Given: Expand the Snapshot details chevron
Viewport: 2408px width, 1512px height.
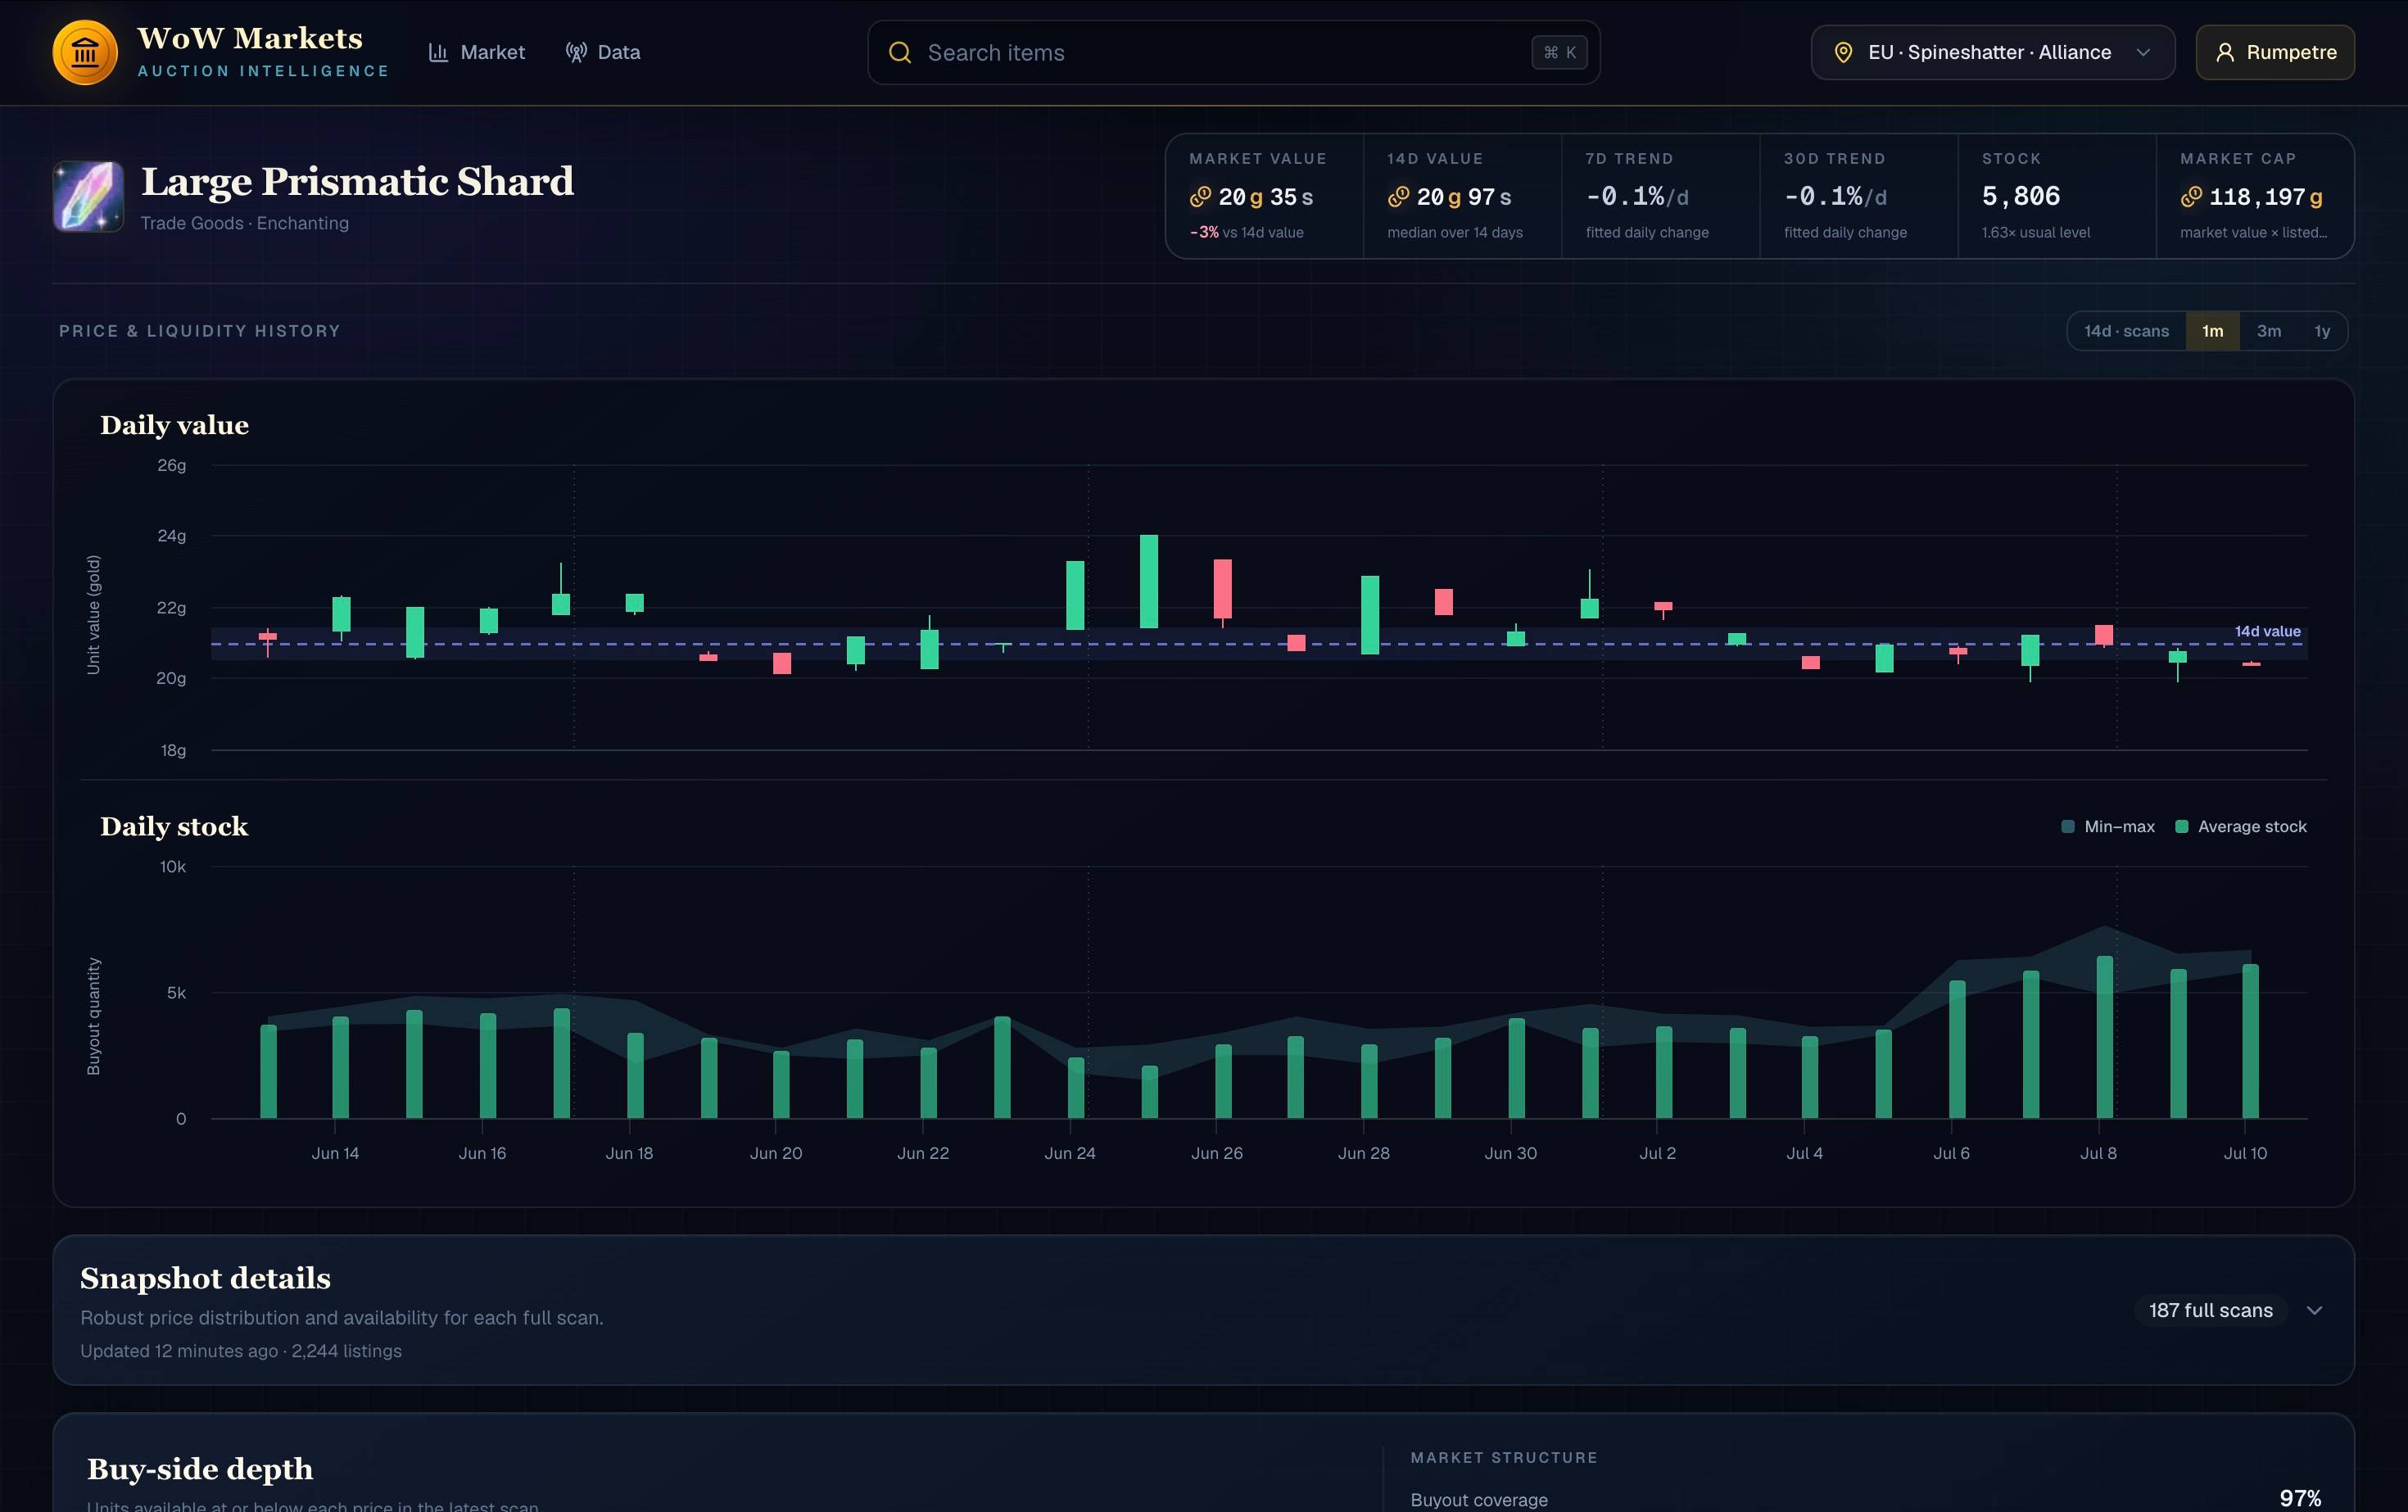Looking at the screenshot, I should coord(2314,1310).
